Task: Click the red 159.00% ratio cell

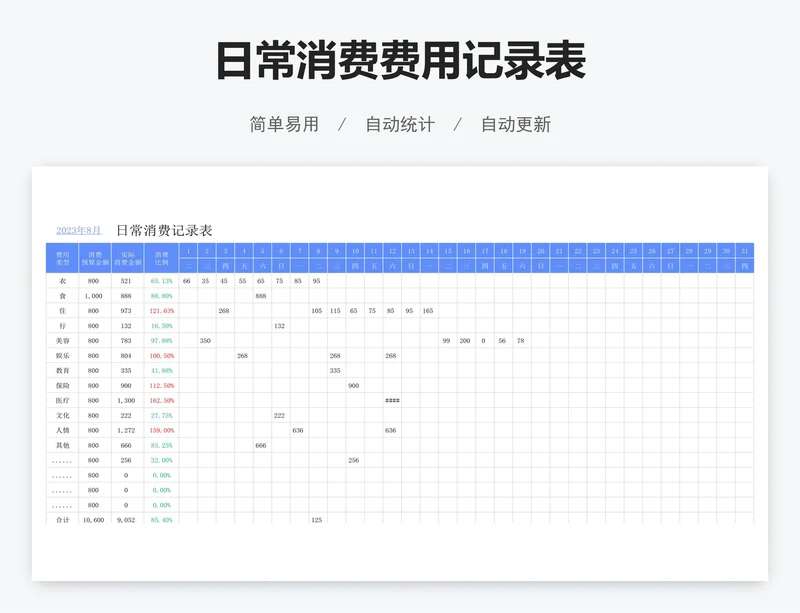Action: pos(162,430)
